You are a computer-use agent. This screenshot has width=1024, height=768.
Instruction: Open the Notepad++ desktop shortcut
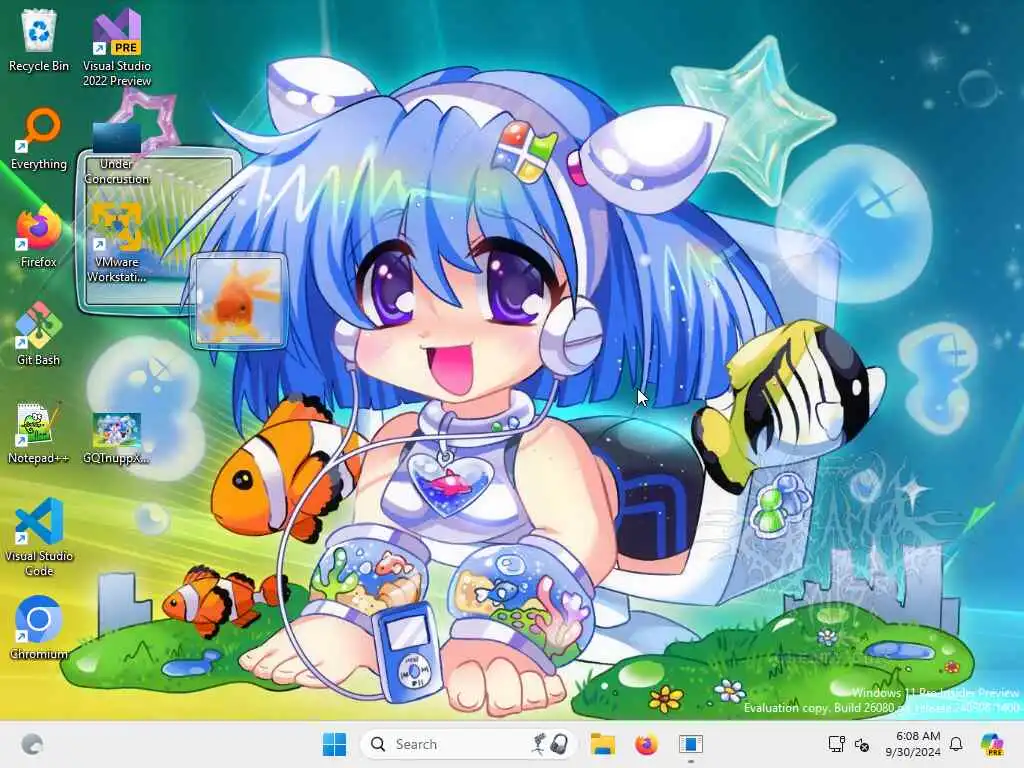pyautogui.click(x=39, y=432)
